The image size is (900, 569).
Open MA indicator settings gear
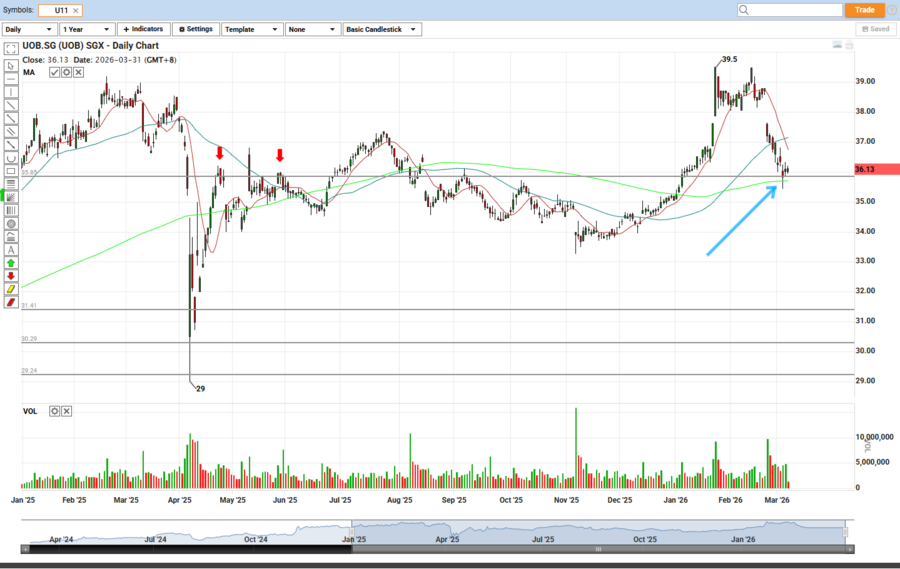pos(66,72)
